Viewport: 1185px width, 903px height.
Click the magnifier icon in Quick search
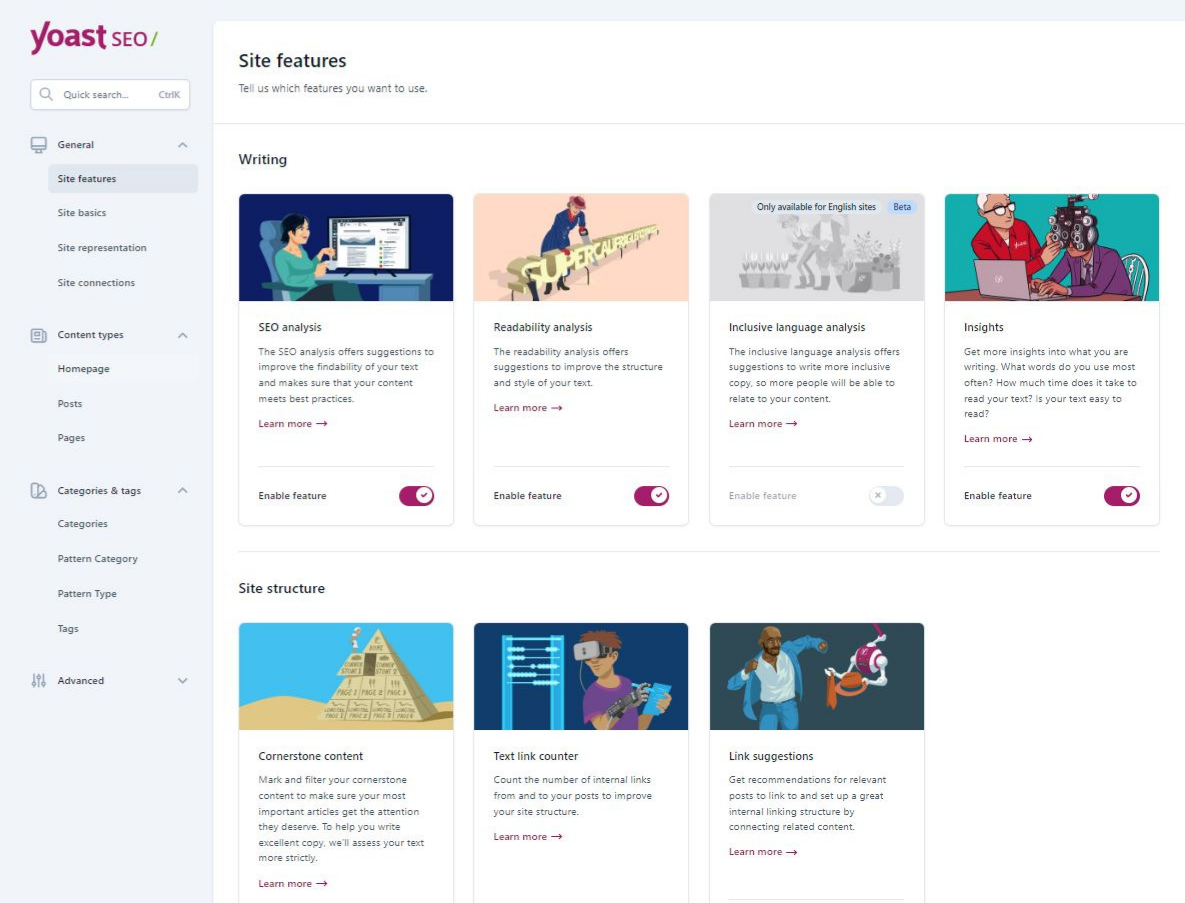pos(46,95)
